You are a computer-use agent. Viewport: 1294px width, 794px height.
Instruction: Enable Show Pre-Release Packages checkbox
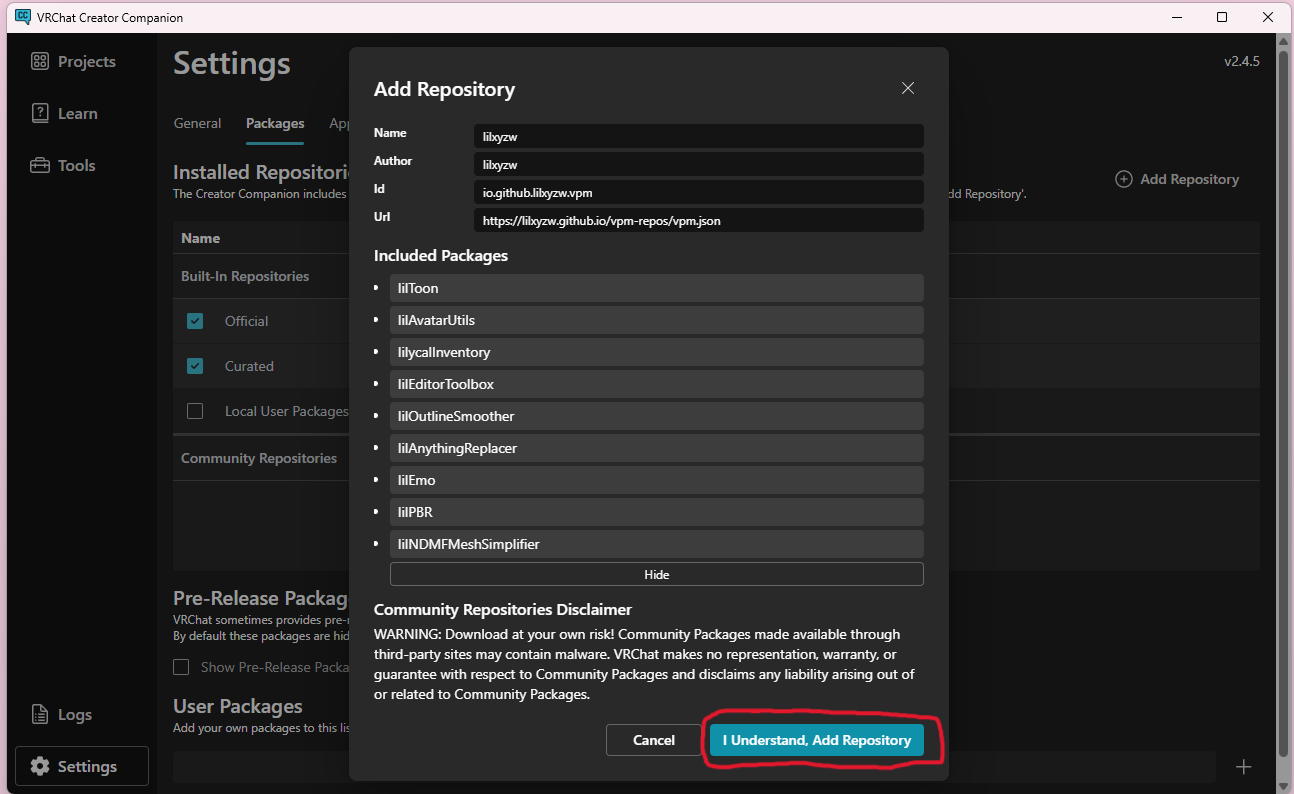click(181, 667)
